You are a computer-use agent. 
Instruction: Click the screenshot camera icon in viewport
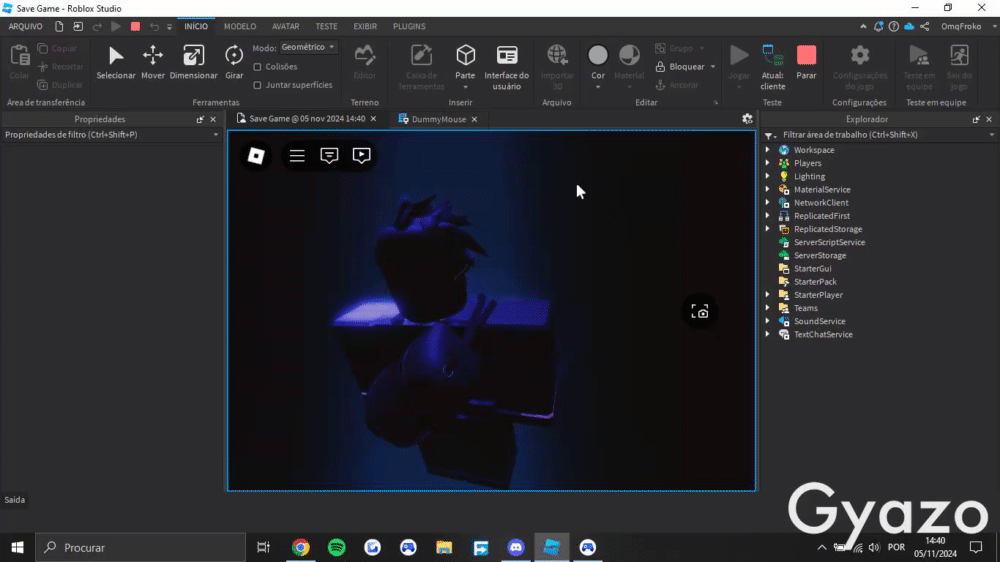point(701,312)
